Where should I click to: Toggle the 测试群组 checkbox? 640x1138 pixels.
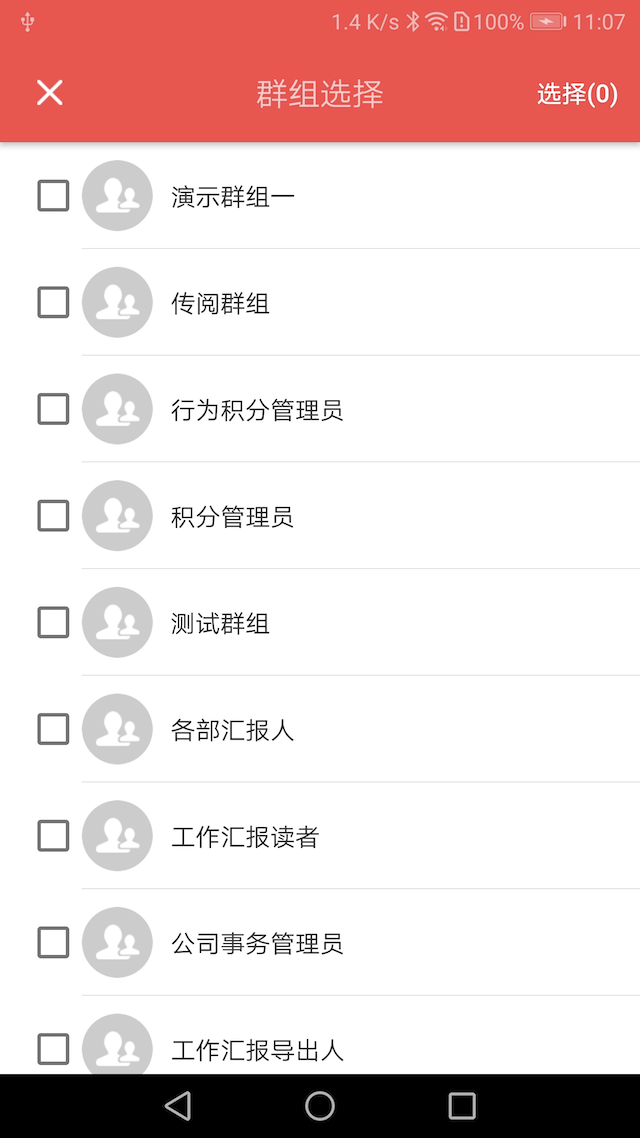coord(53,623)
